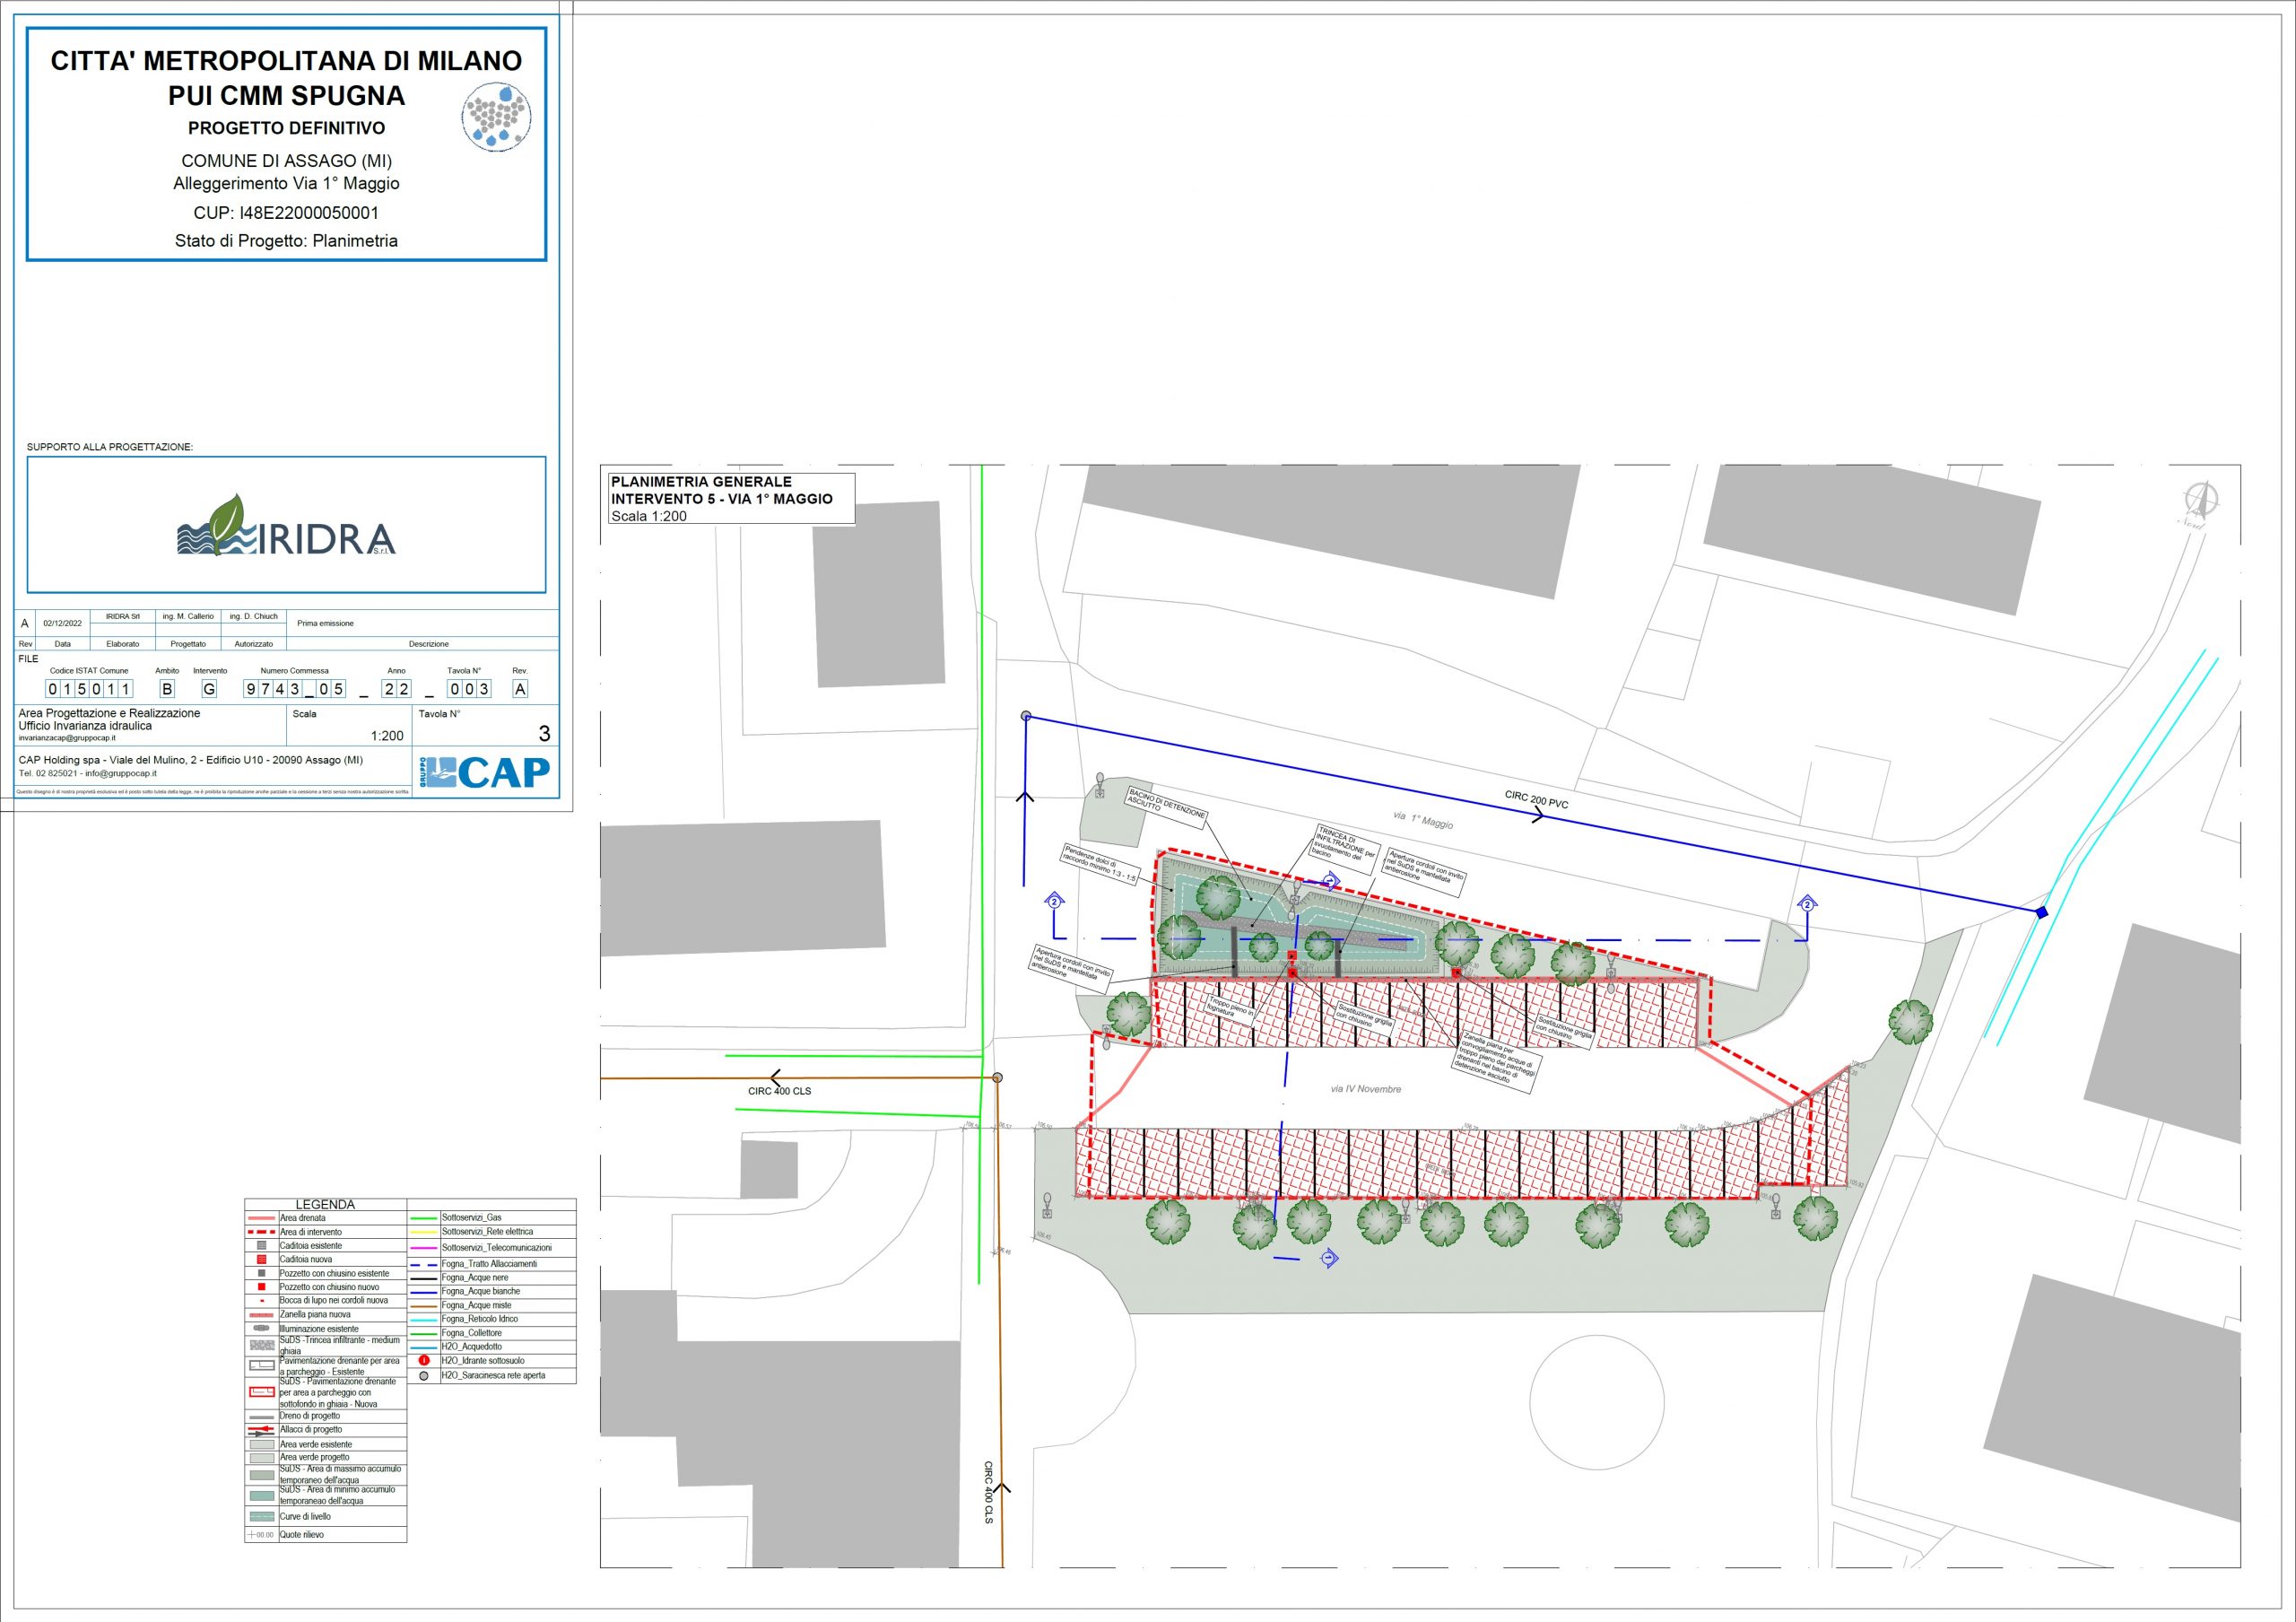Click the IRIDRA leaf logo

tap(286, 527)
